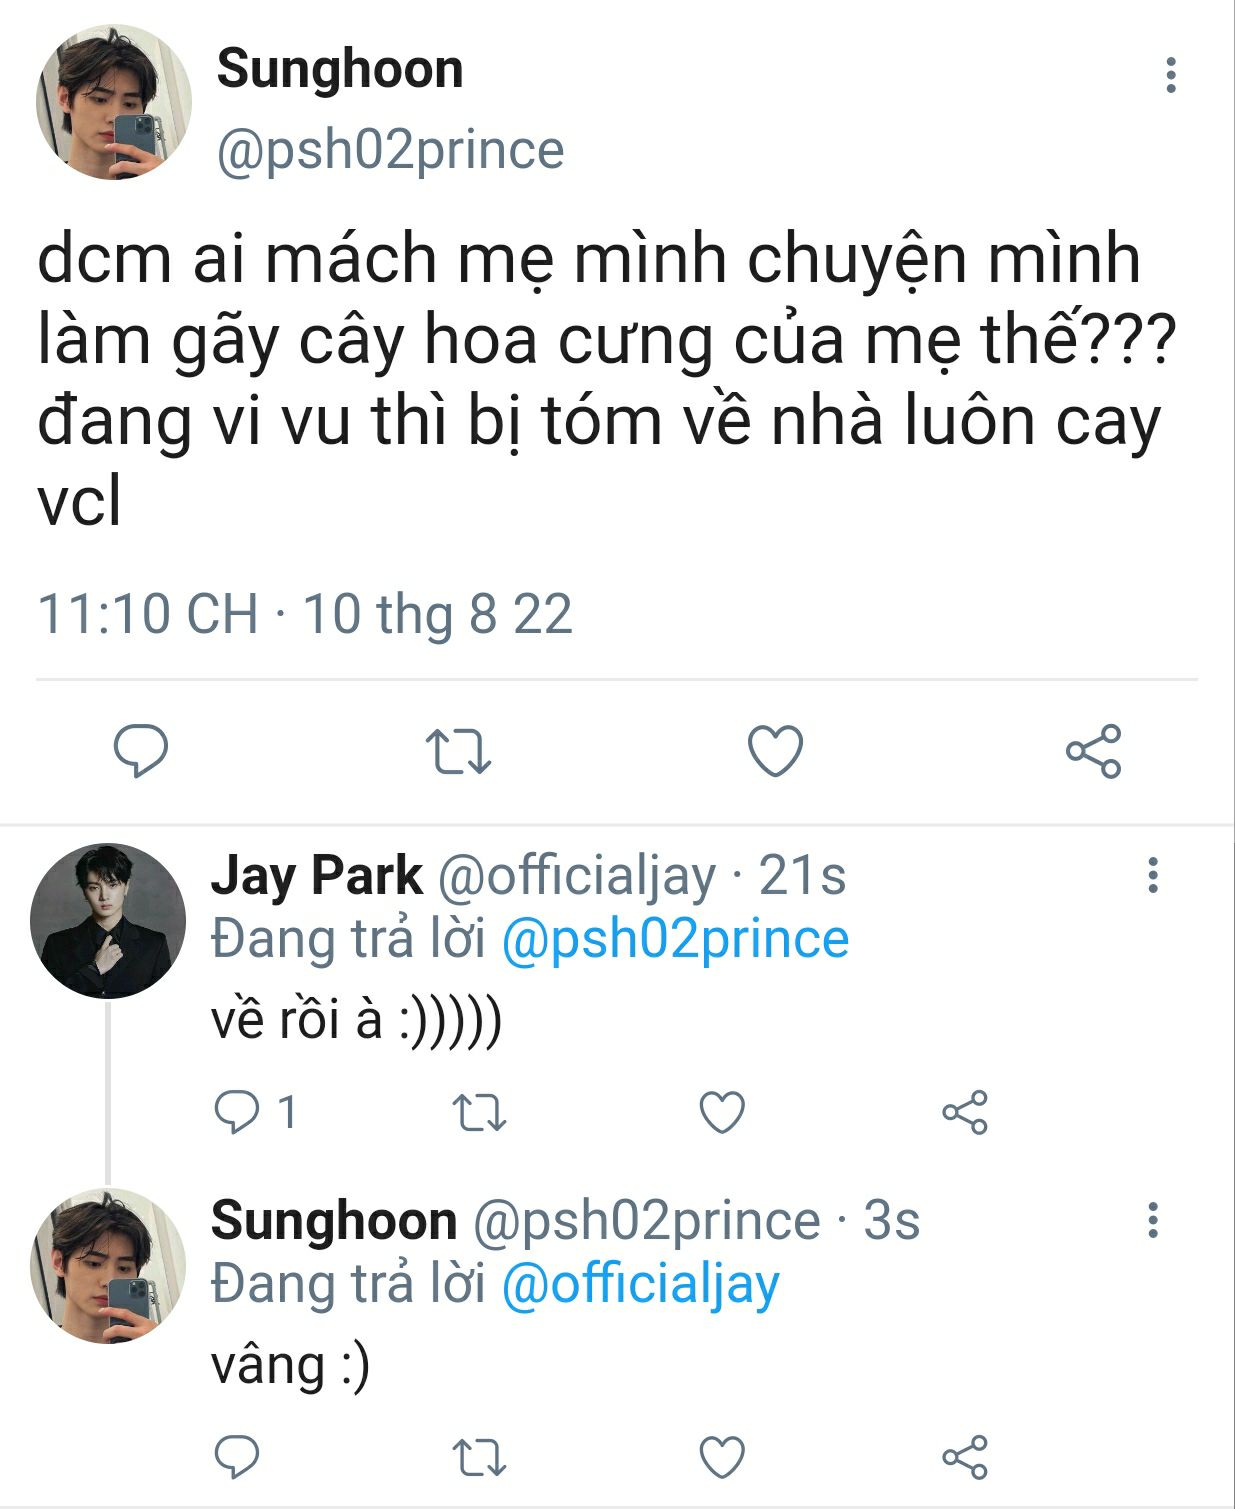This screenshot has height=1509, width=1235.
Task: Like the main Sunghoon tweet
Action: pyautogui.click(x=776, y=751)
